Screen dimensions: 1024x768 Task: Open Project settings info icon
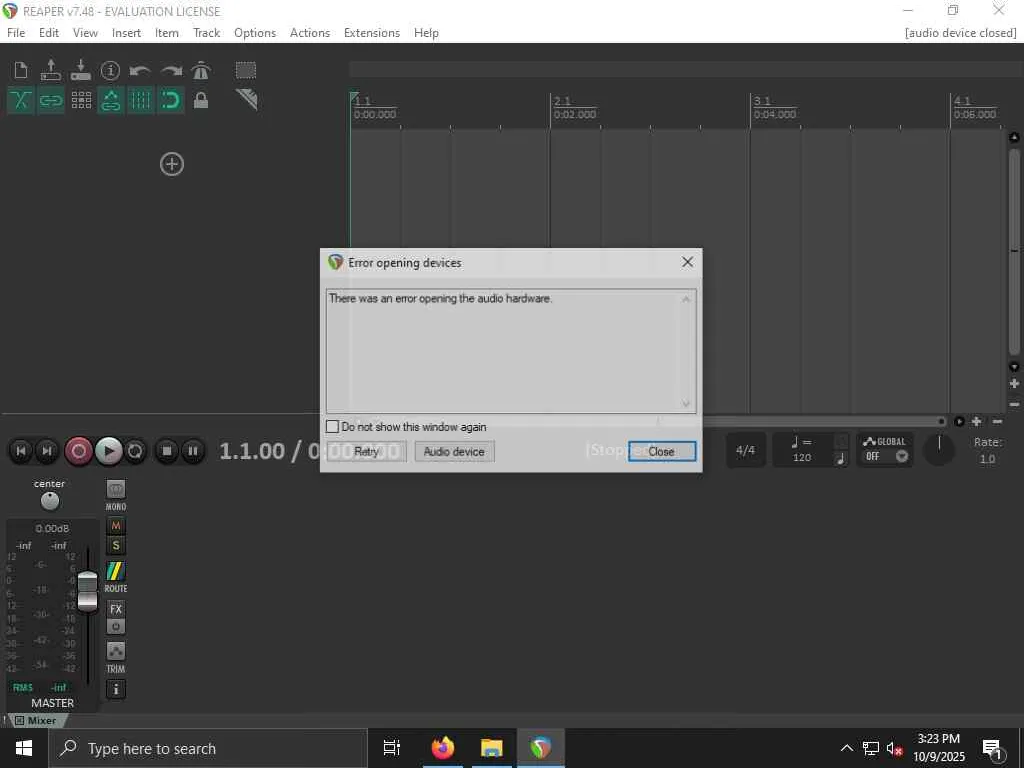pos(110,70)
